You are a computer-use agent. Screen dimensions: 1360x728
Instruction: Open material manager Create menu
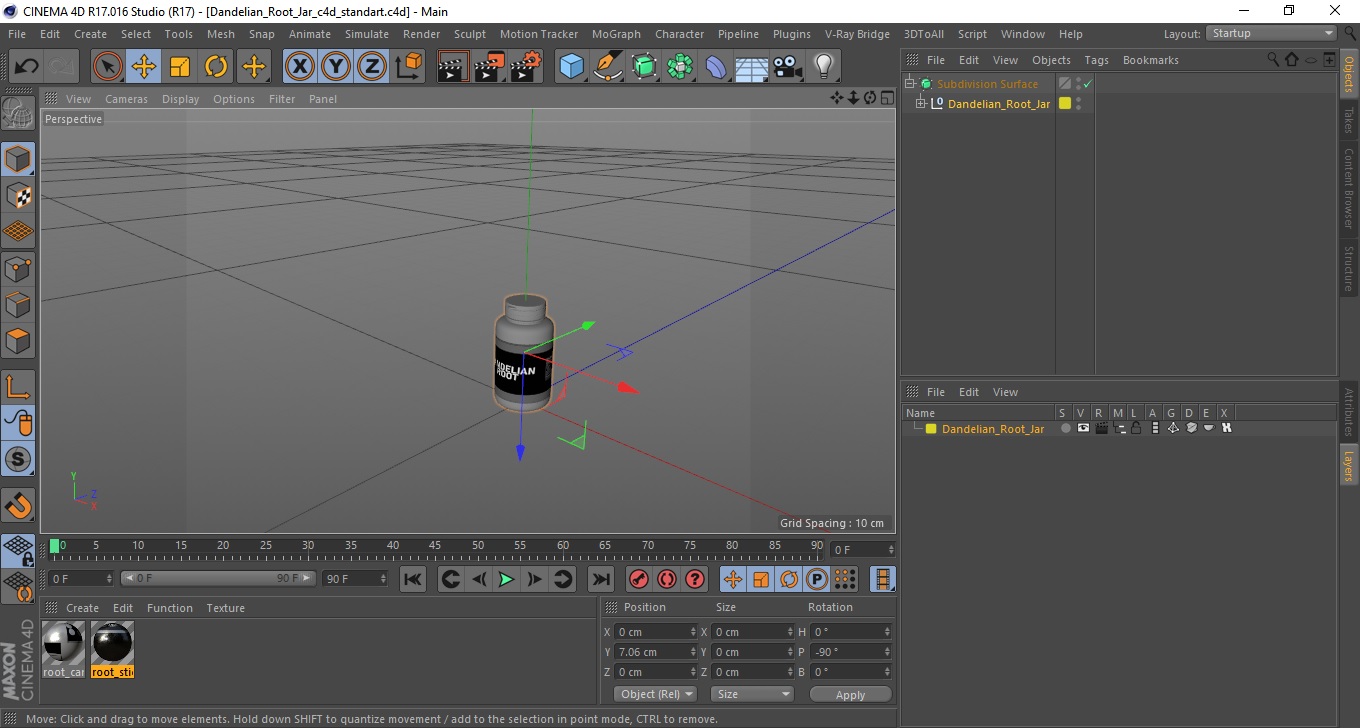coord(82,608)
